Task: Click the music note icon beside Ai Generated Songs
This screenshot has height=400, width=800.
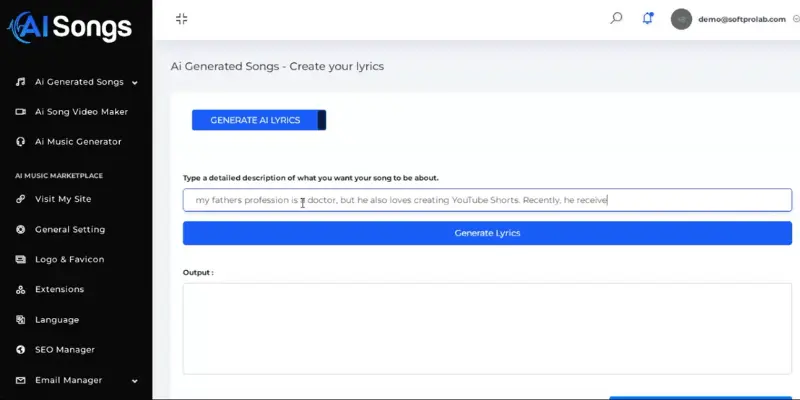Action: point(20,82)
